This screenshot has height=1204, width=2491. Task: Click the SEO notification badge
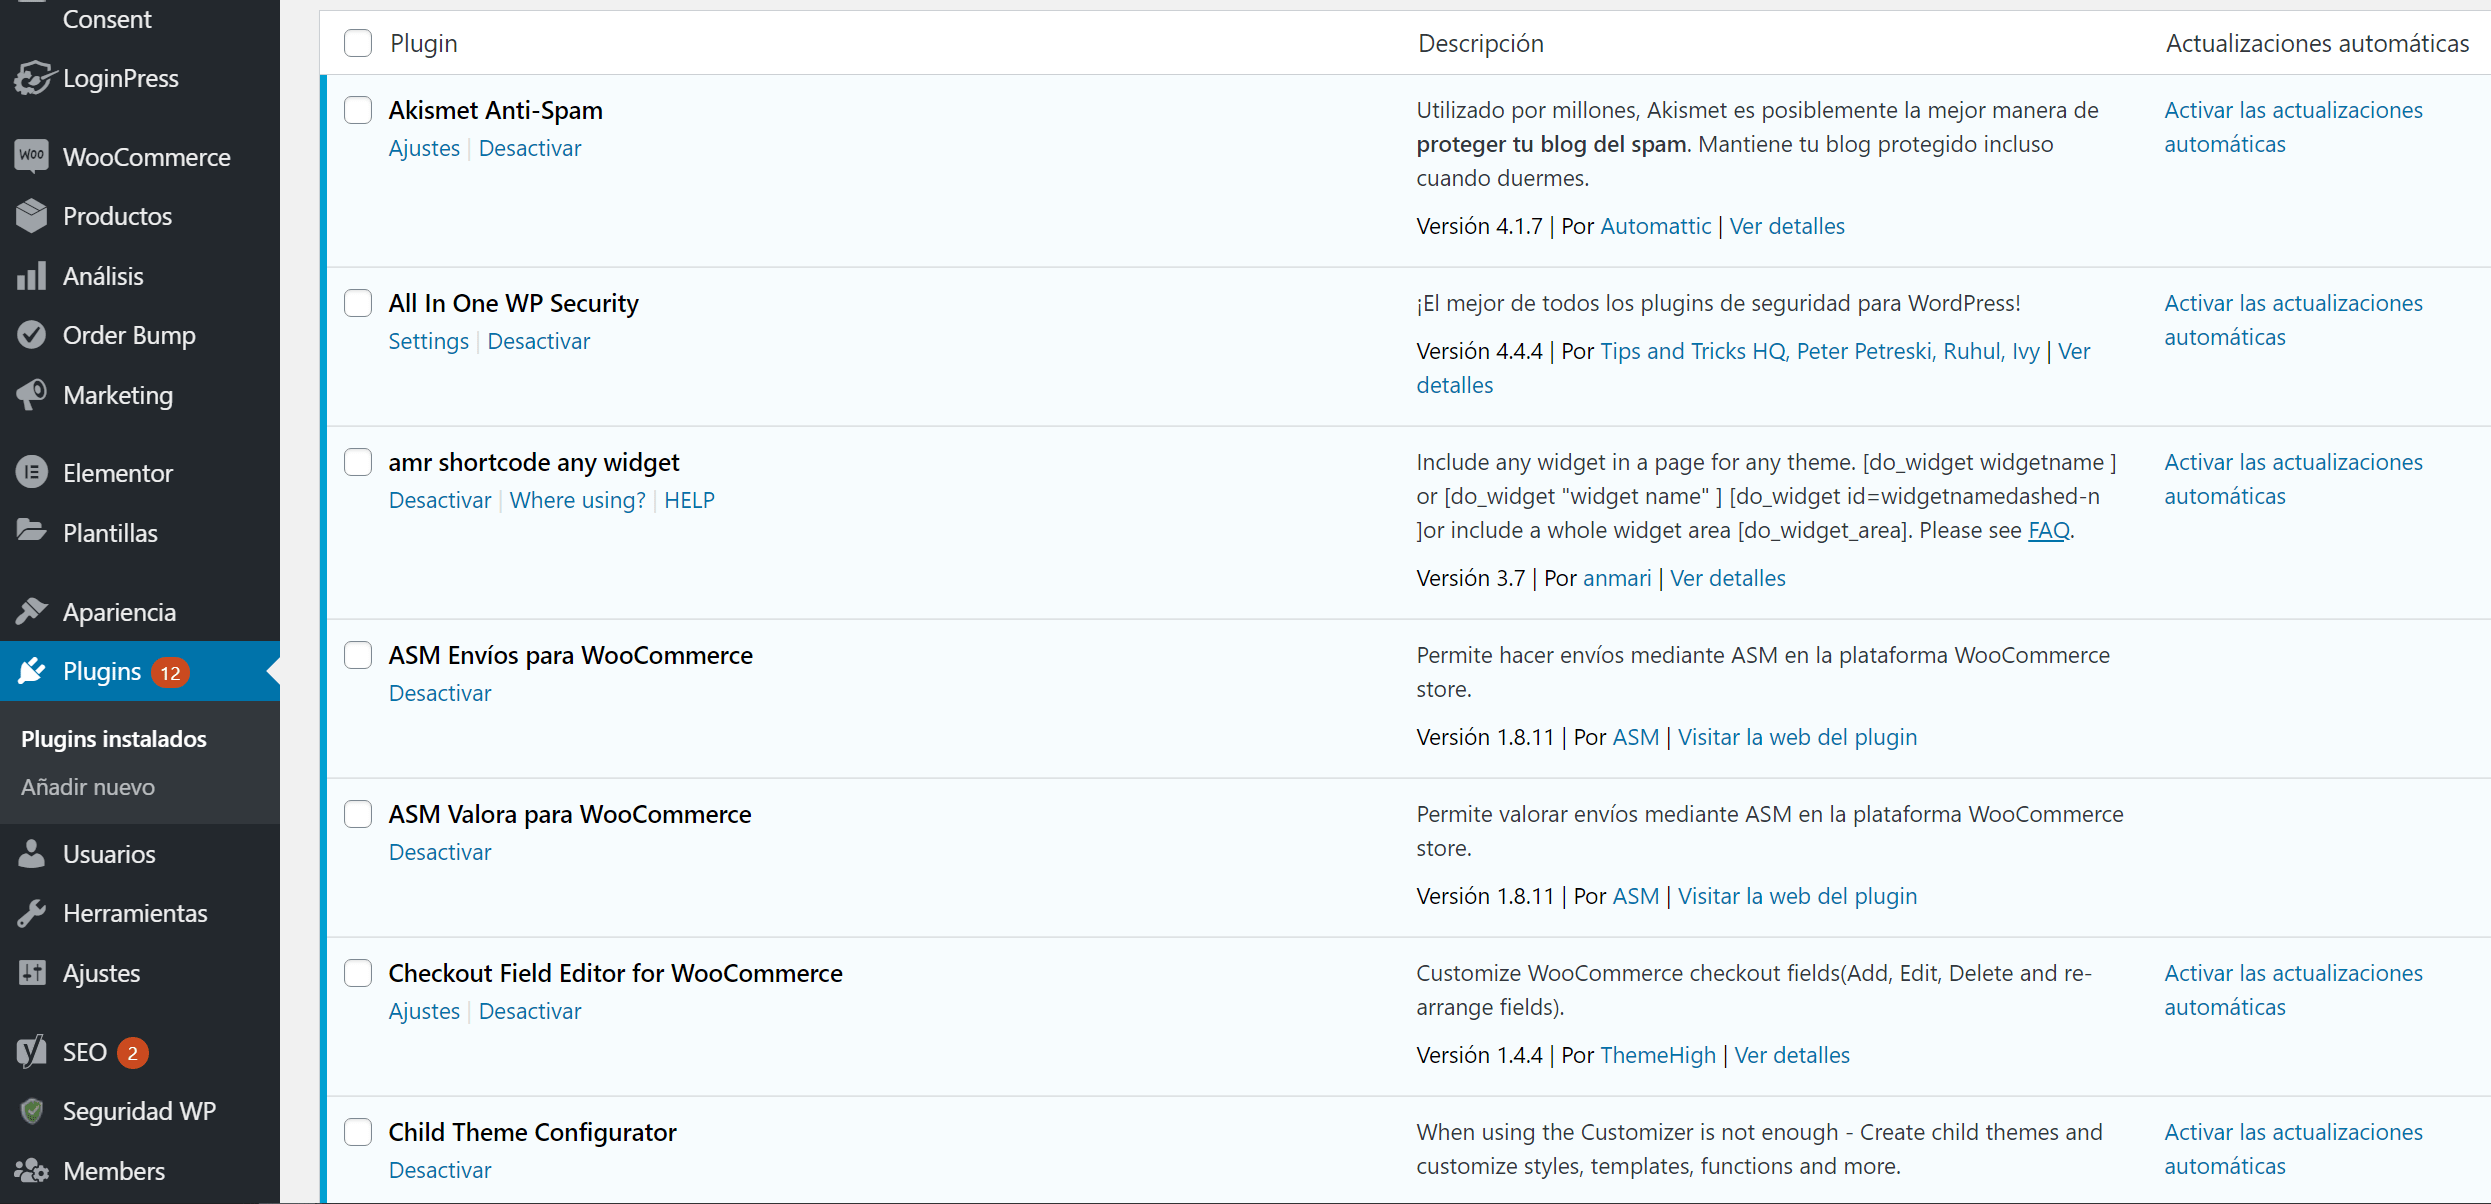(132, 1053)
